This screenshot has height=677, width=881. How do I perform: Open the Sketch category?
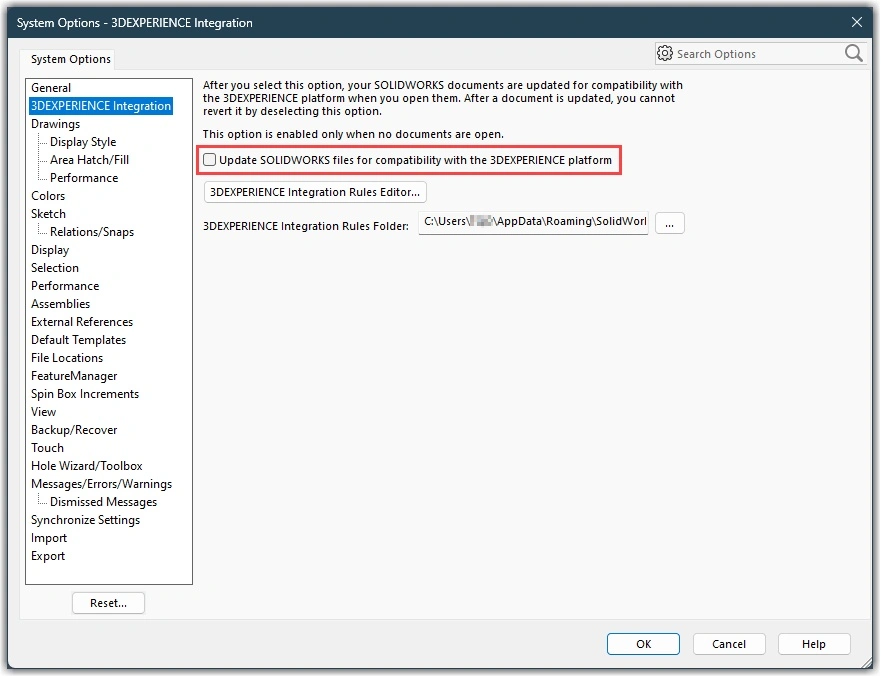click(48, 214)
